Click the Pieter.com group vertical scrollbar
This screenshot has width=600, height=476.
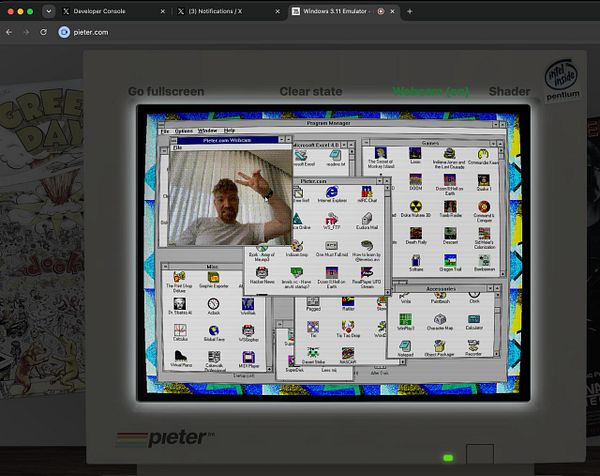tap(387, 240)
